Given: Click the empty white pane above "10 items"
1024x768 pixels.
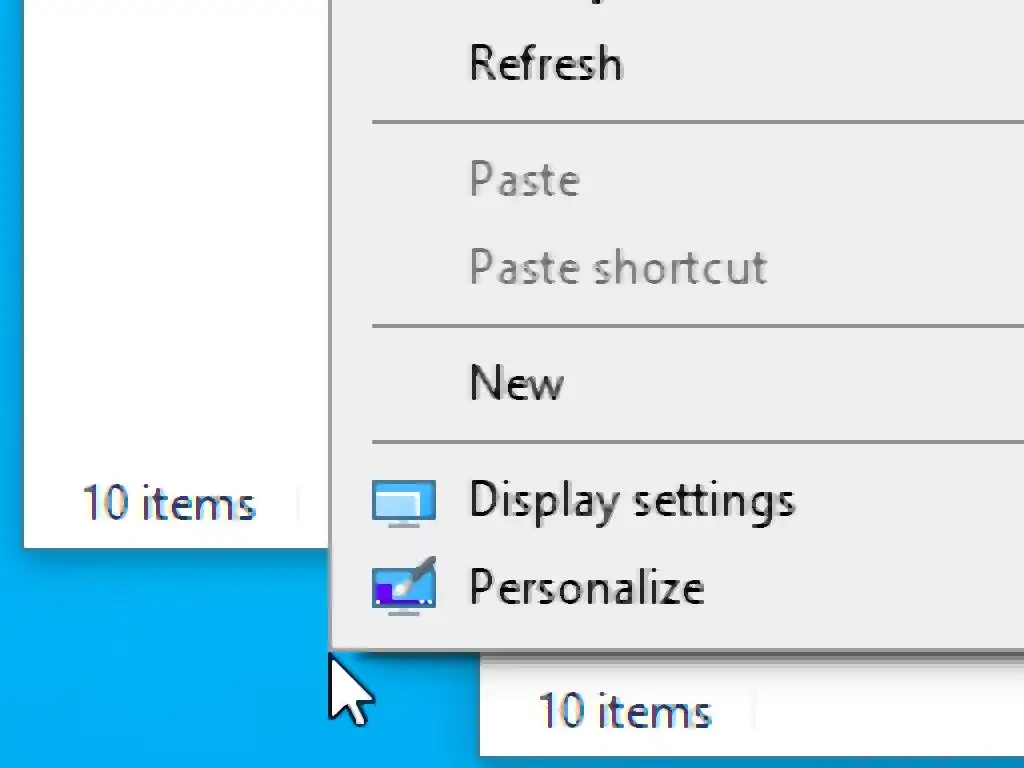Looking at the screenshot, I should pyautogui.click(x=170, y=250).
